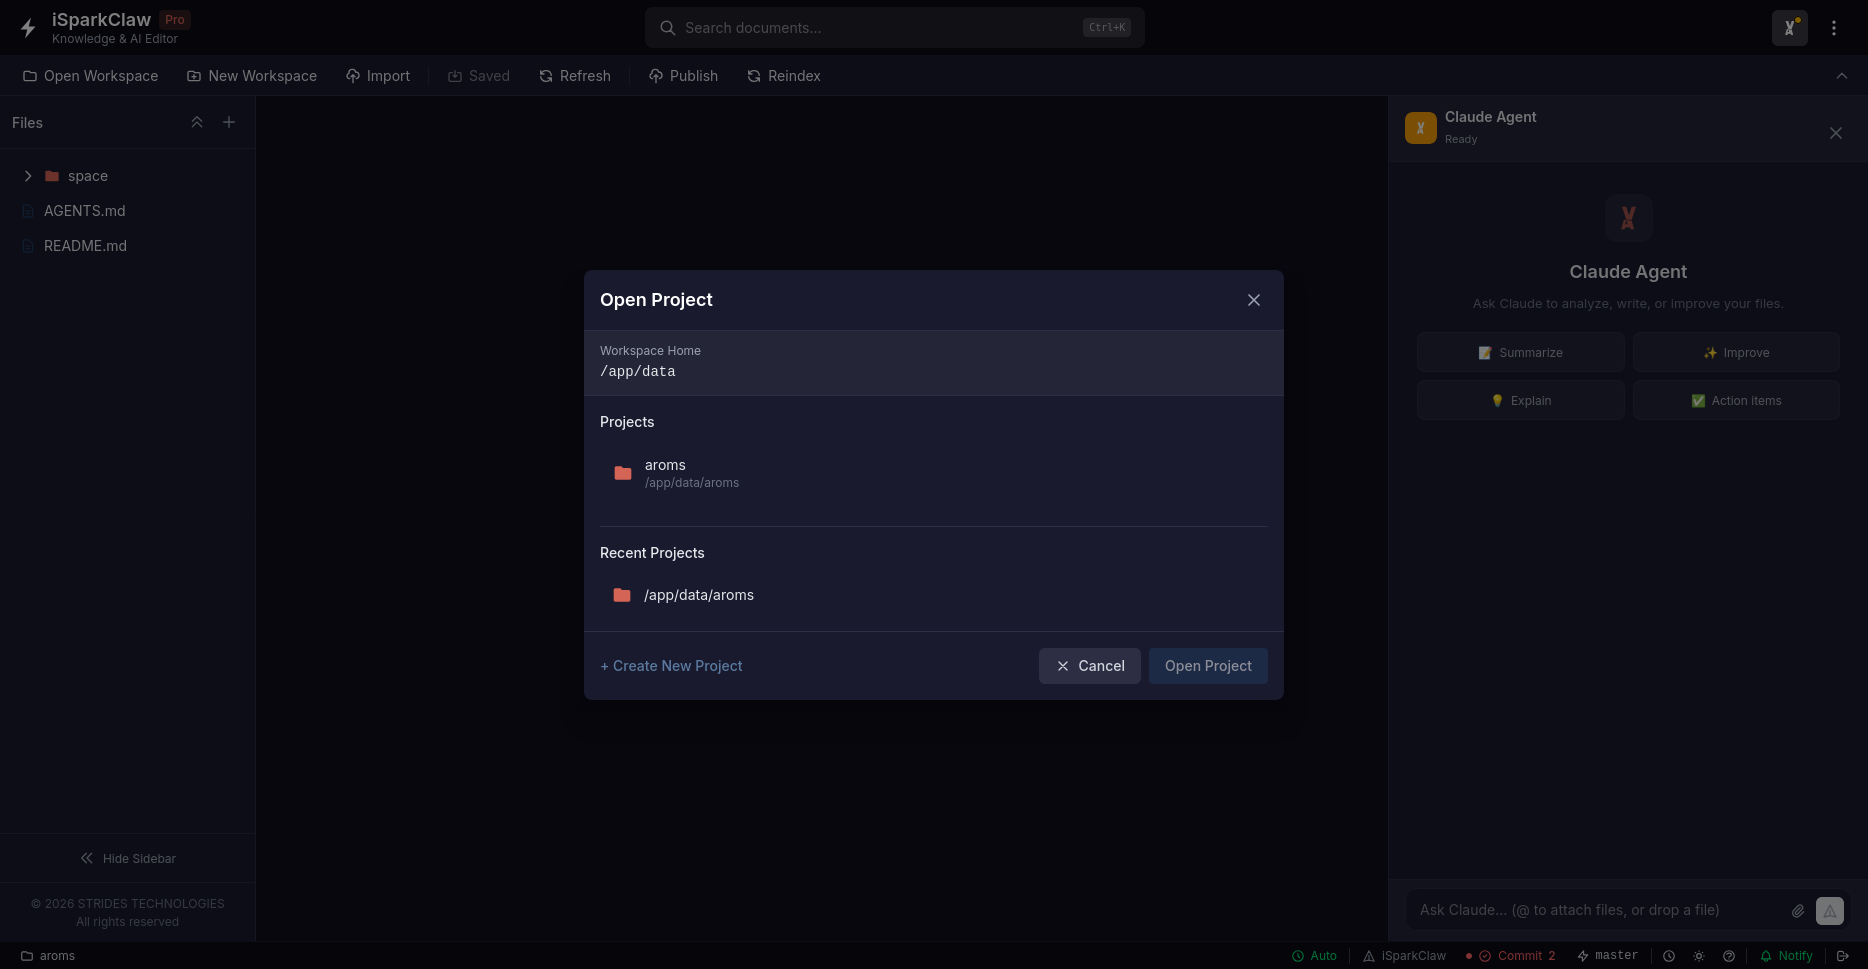Click the Action items quick action

(x=1737, y=401)
